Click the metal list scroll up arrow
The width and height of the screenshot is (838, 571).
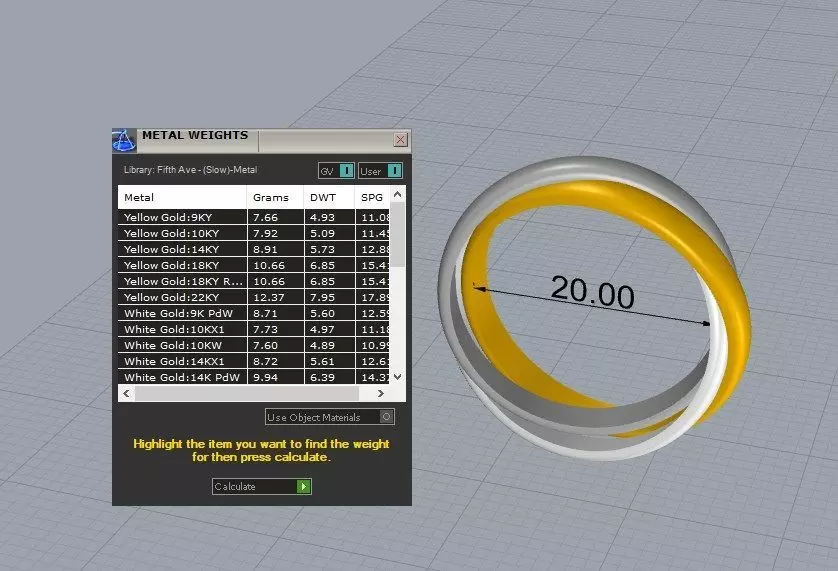(x=397, y=195)
